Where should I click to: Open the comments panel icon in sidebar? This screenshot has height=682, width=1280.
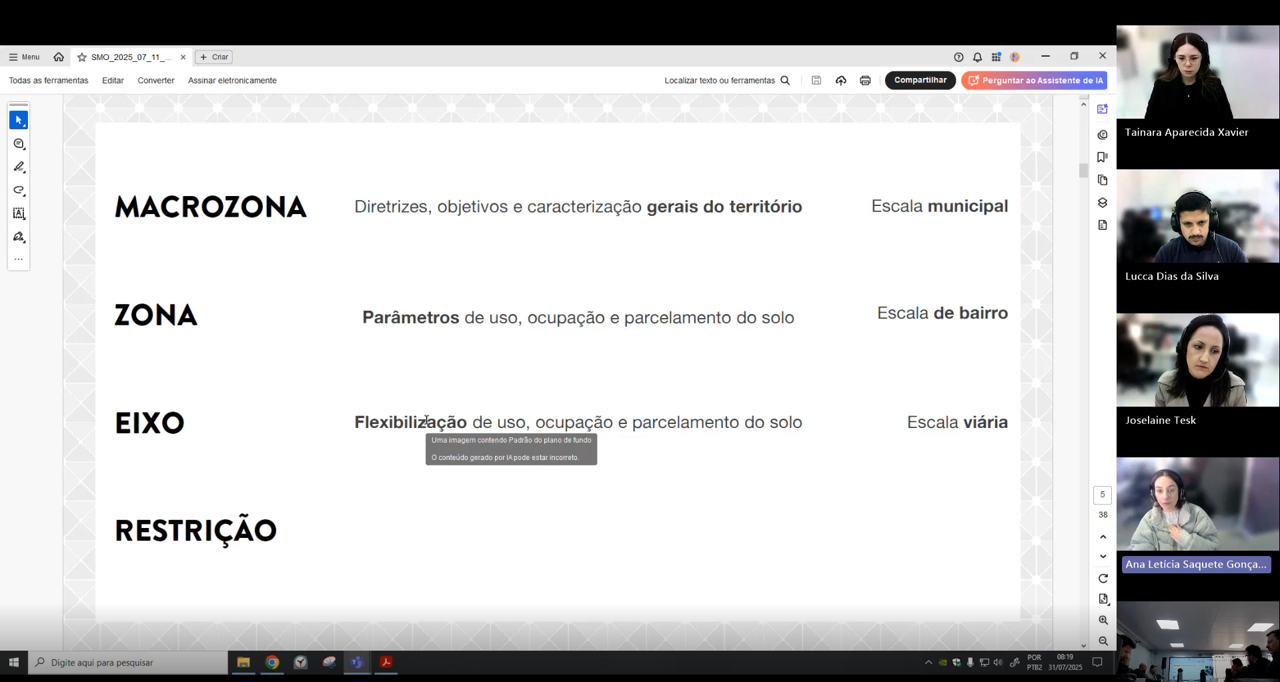[x=1102, y=135]
